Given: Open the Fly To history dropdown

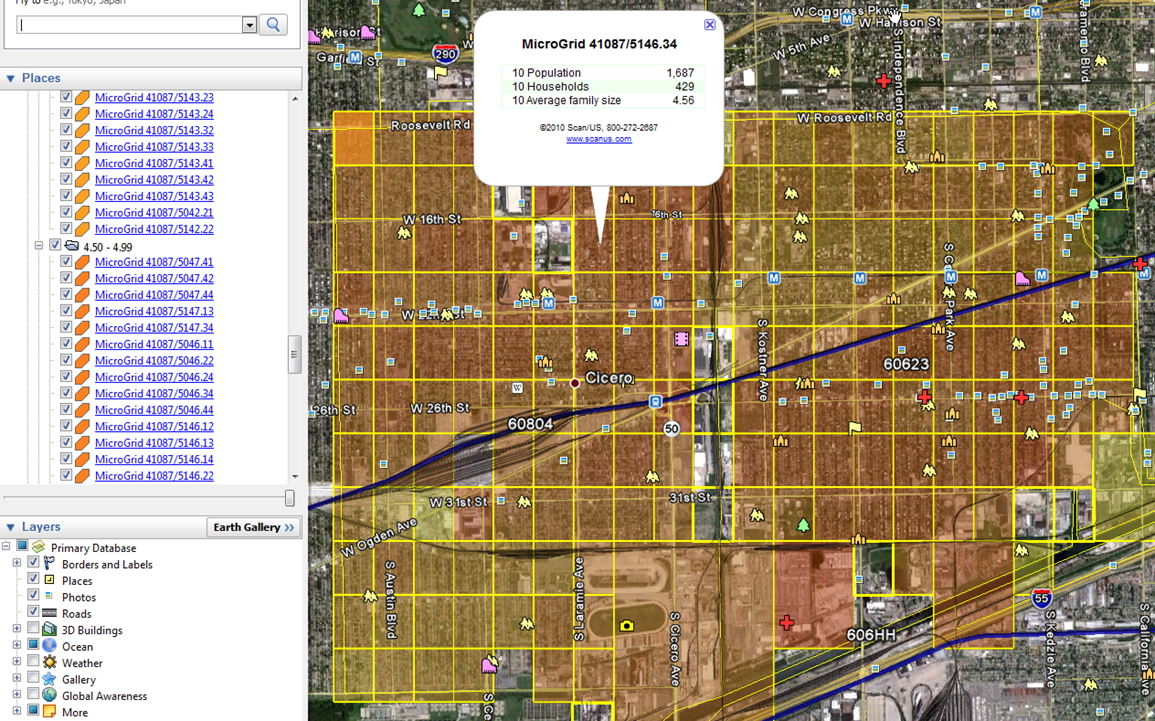Looking at the screenshot, I should pos(249,25).
